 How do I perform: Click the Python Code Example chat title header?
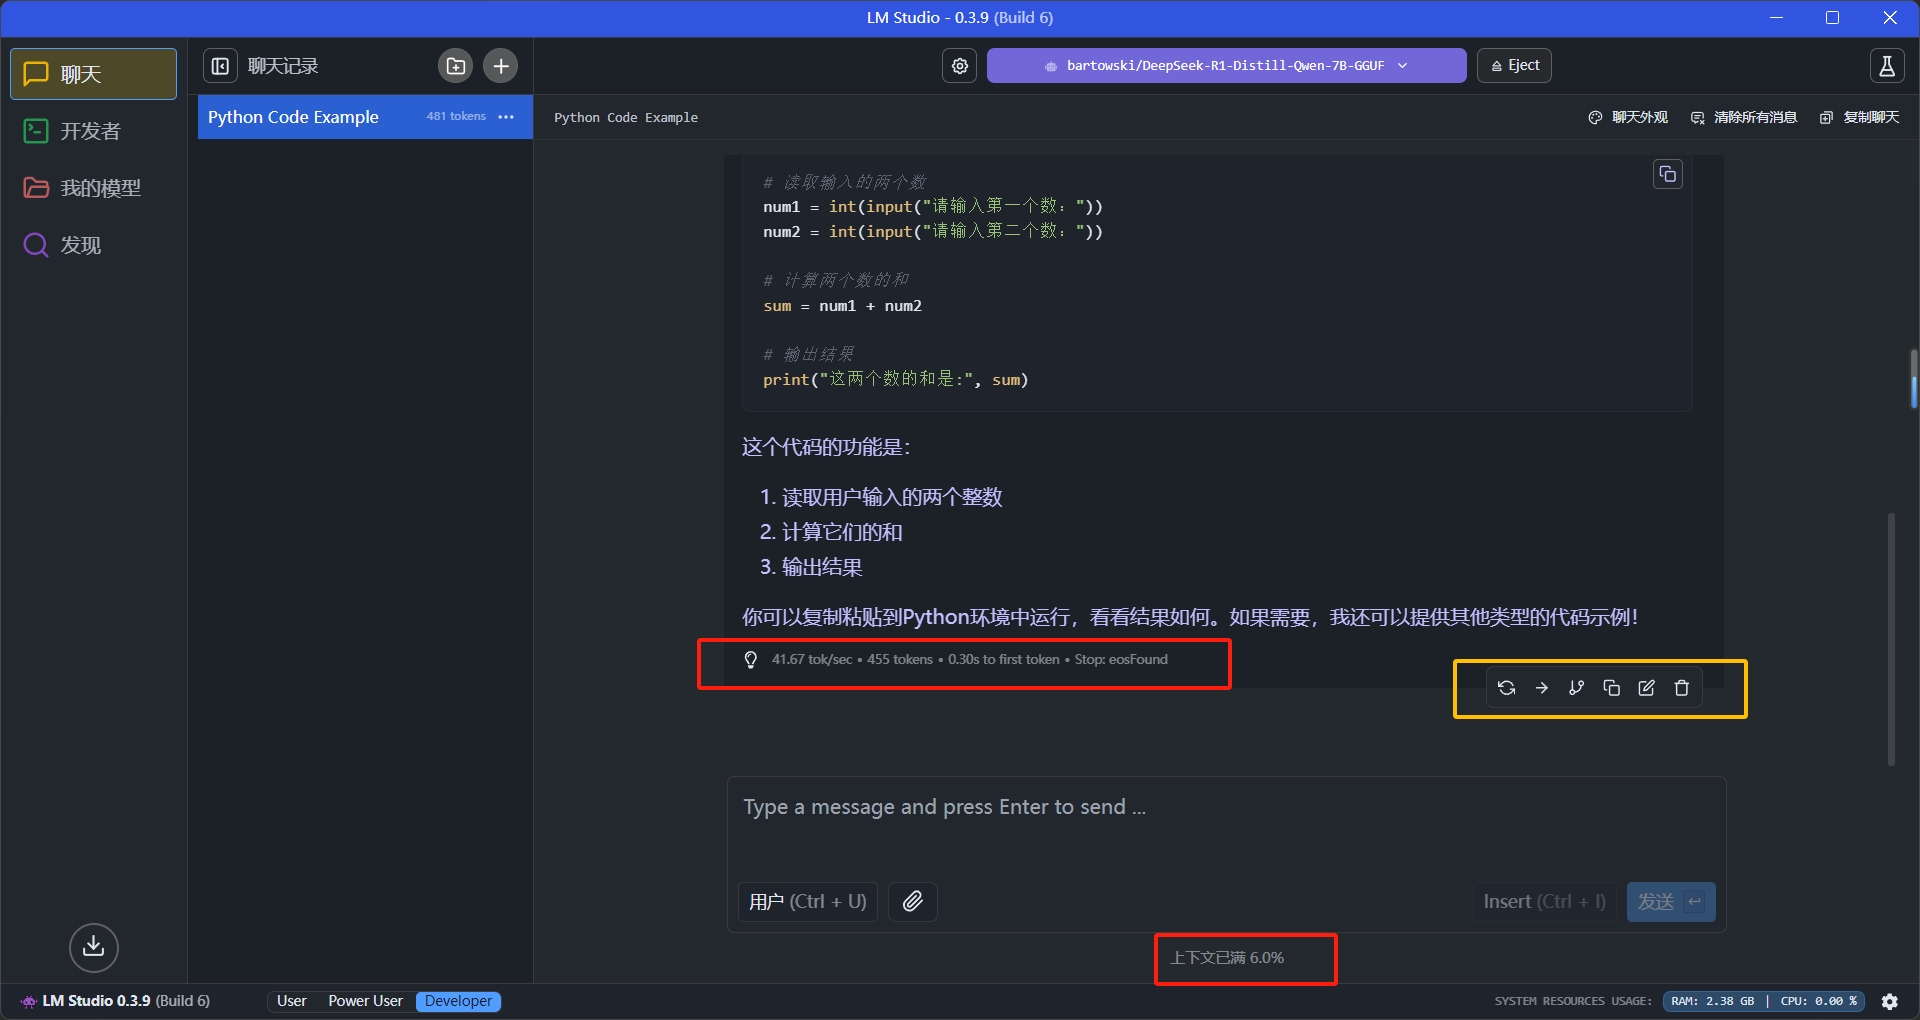tap(626, 118)
